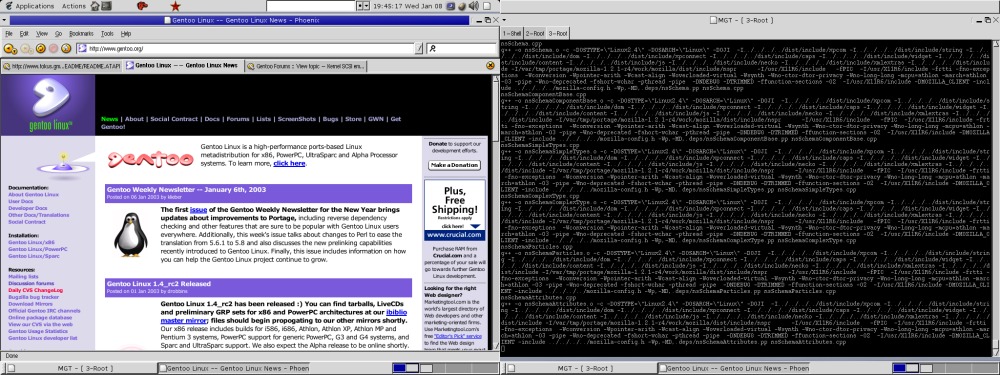Image resolution: width=1000 pixels, height=375 pixels.
Task: Switch to the Gentoo Forums browser tab
Action: click(x=306, y=66)
